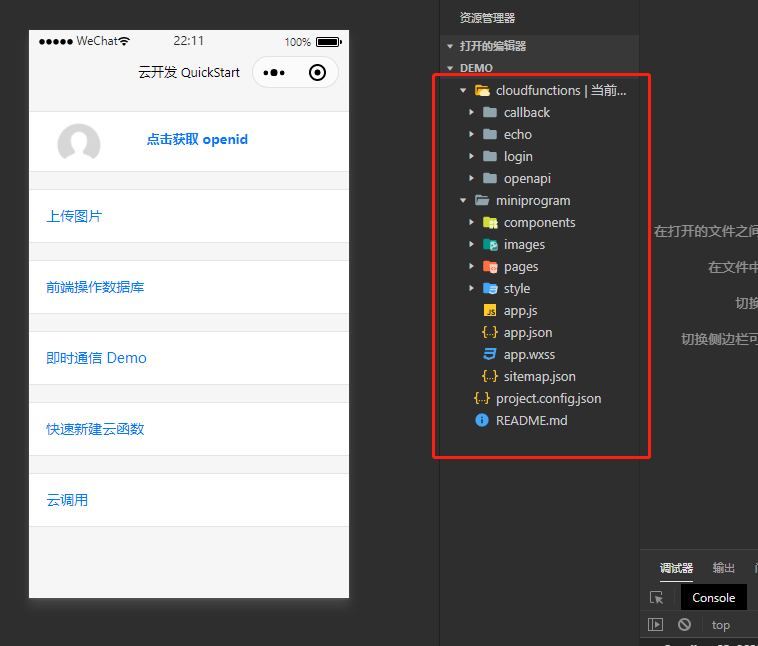The width and height of the screenshot is (758, 646).
Task: Toggle the console sidebar panel icon
Action: pos(656,625)
